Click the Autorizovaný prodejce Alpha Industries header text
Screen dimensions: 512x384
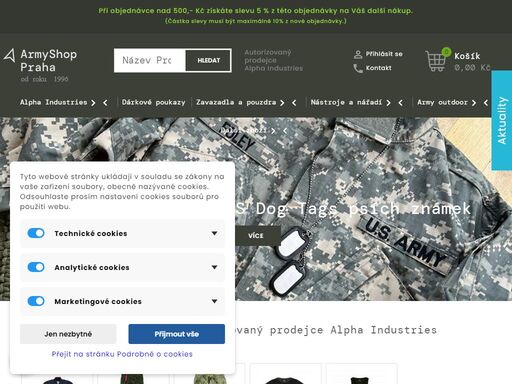[274, 60]
